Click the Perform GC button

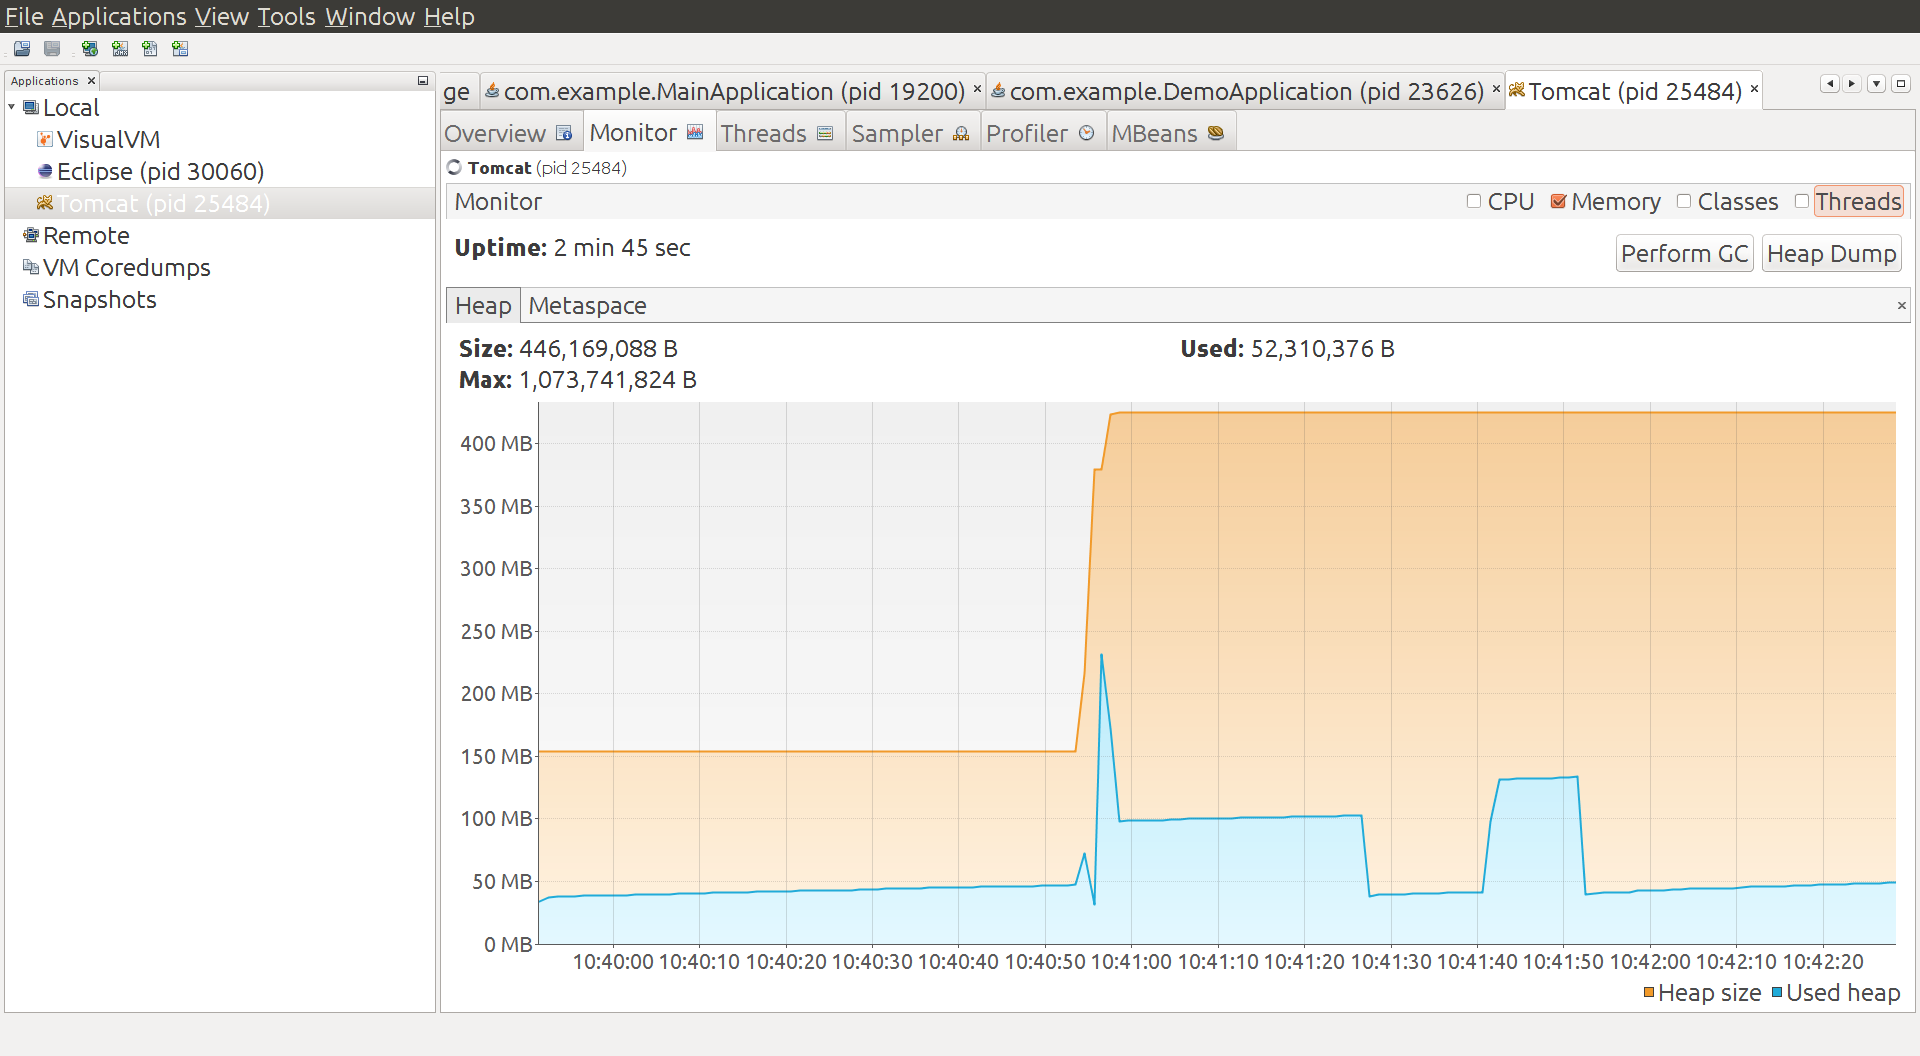pyautogui.click(x=1684, y=254)
